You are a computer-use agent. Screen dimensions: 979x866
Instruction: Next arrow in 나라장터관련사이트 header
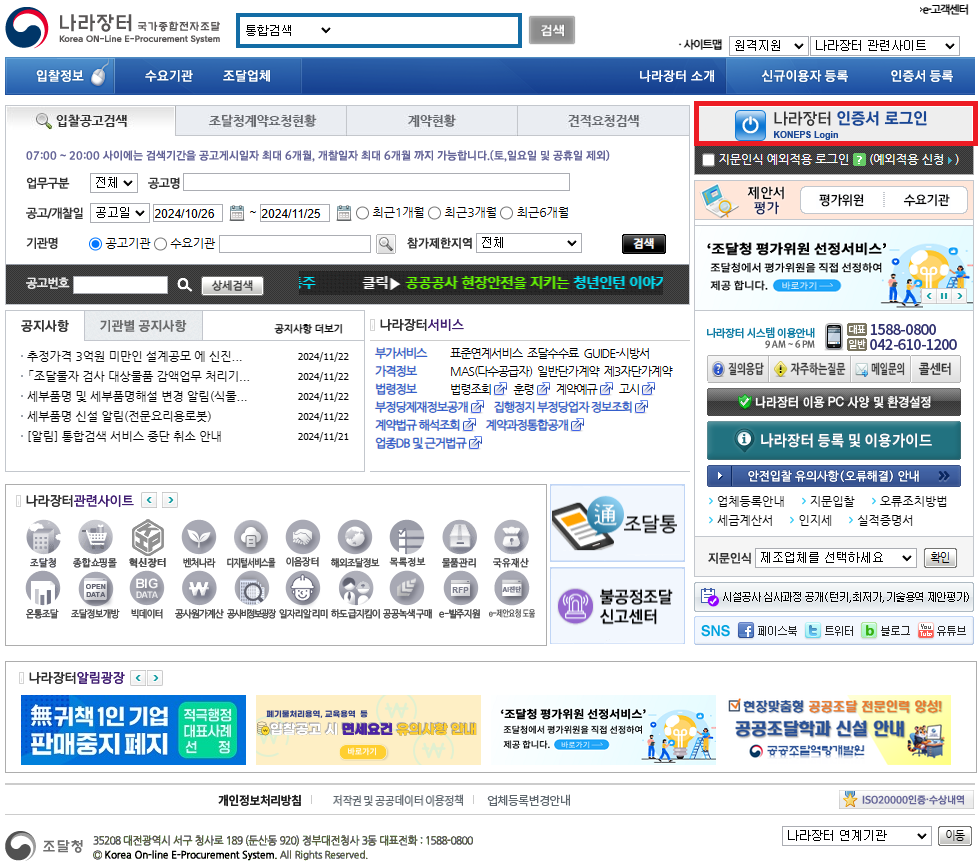pyautogui.click(x=170, y=500)
